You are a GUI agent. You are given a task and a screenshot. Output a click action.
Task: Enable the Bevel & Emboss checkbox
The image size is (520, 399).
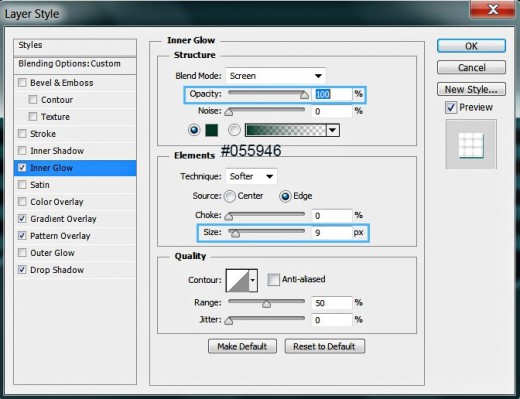(22, 83)
